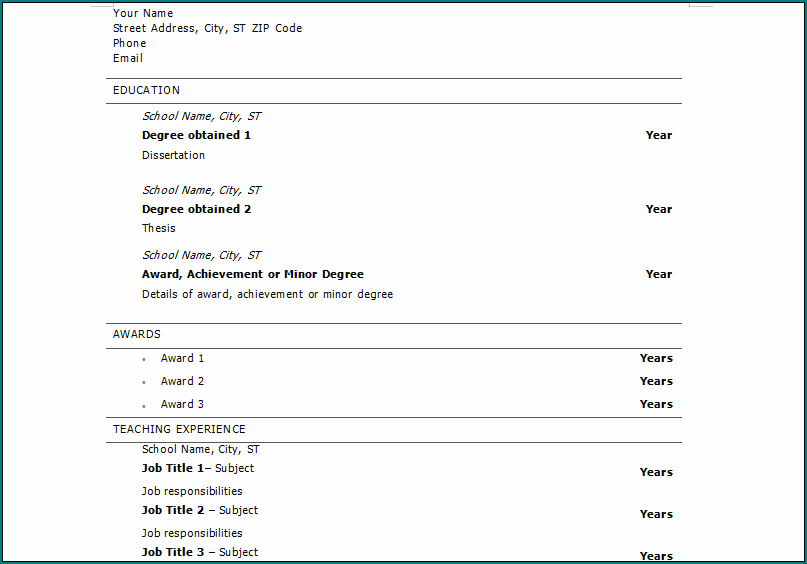
Task: Click "Details of award, achievement or minor degree"
Action: point(268,294)
